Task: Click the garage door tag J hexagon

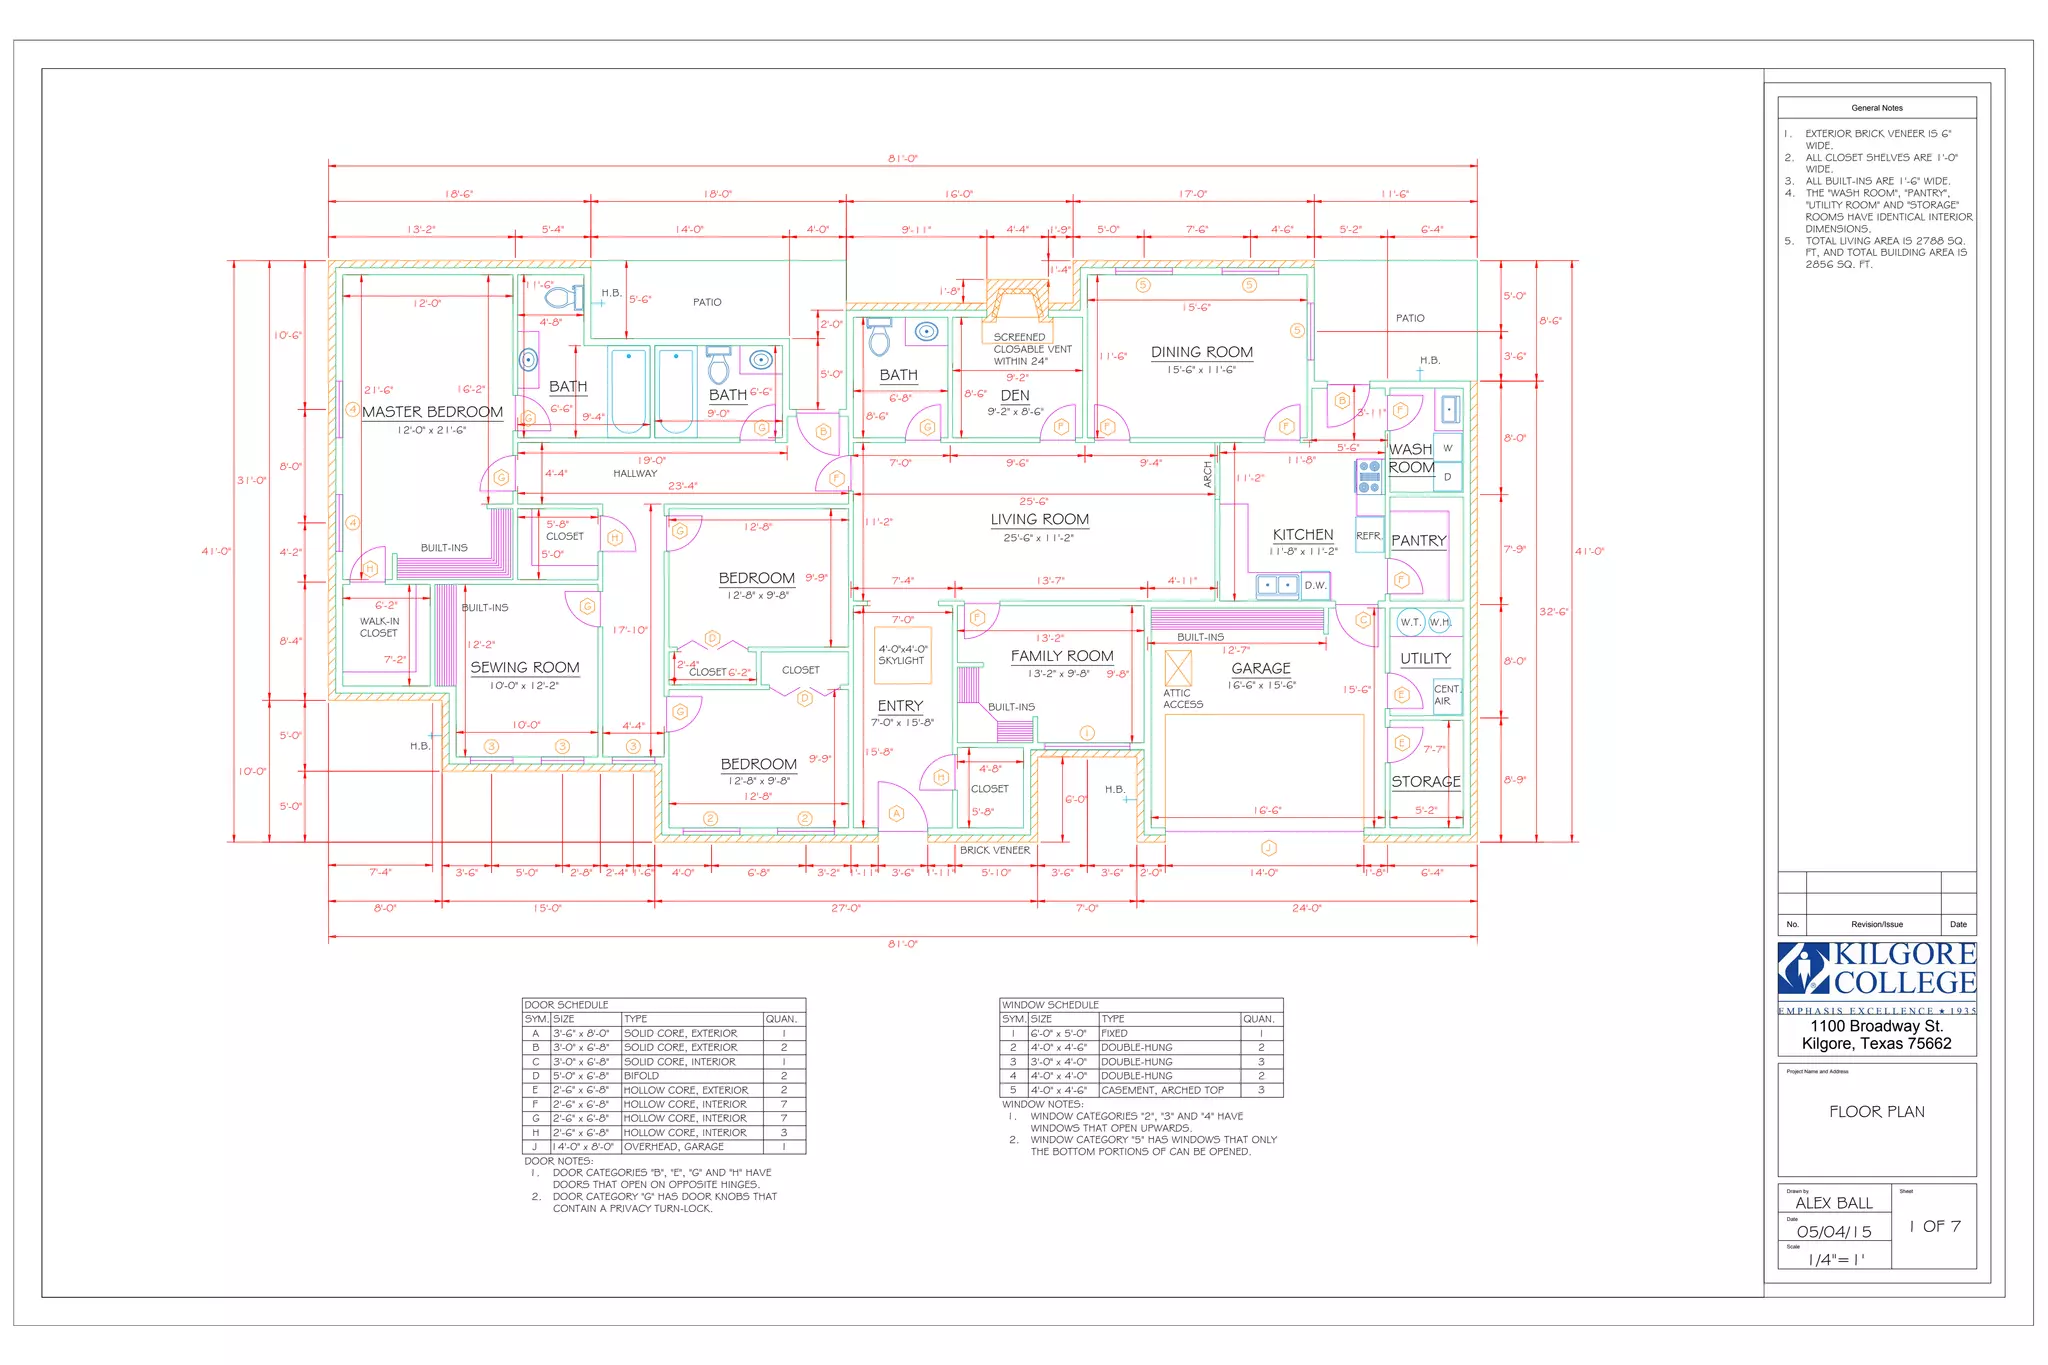Action: pyautogui.click(x=1268, y=848)
